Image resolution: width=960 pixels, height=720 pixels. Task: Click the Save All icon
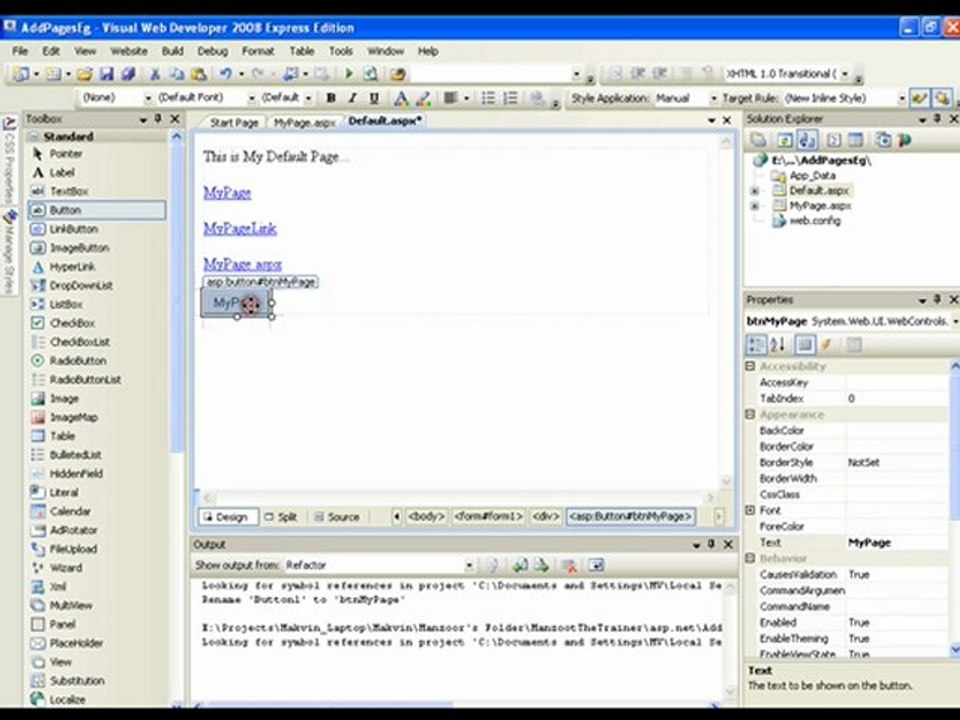(128, 74)
